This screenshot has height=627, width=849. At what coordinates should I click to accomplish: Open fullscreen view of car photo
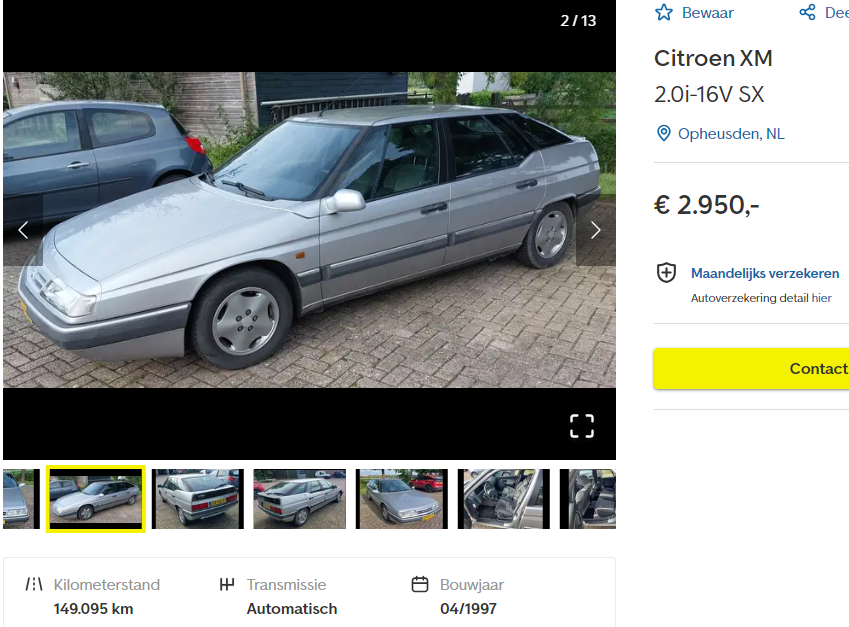tap(582, 426)
